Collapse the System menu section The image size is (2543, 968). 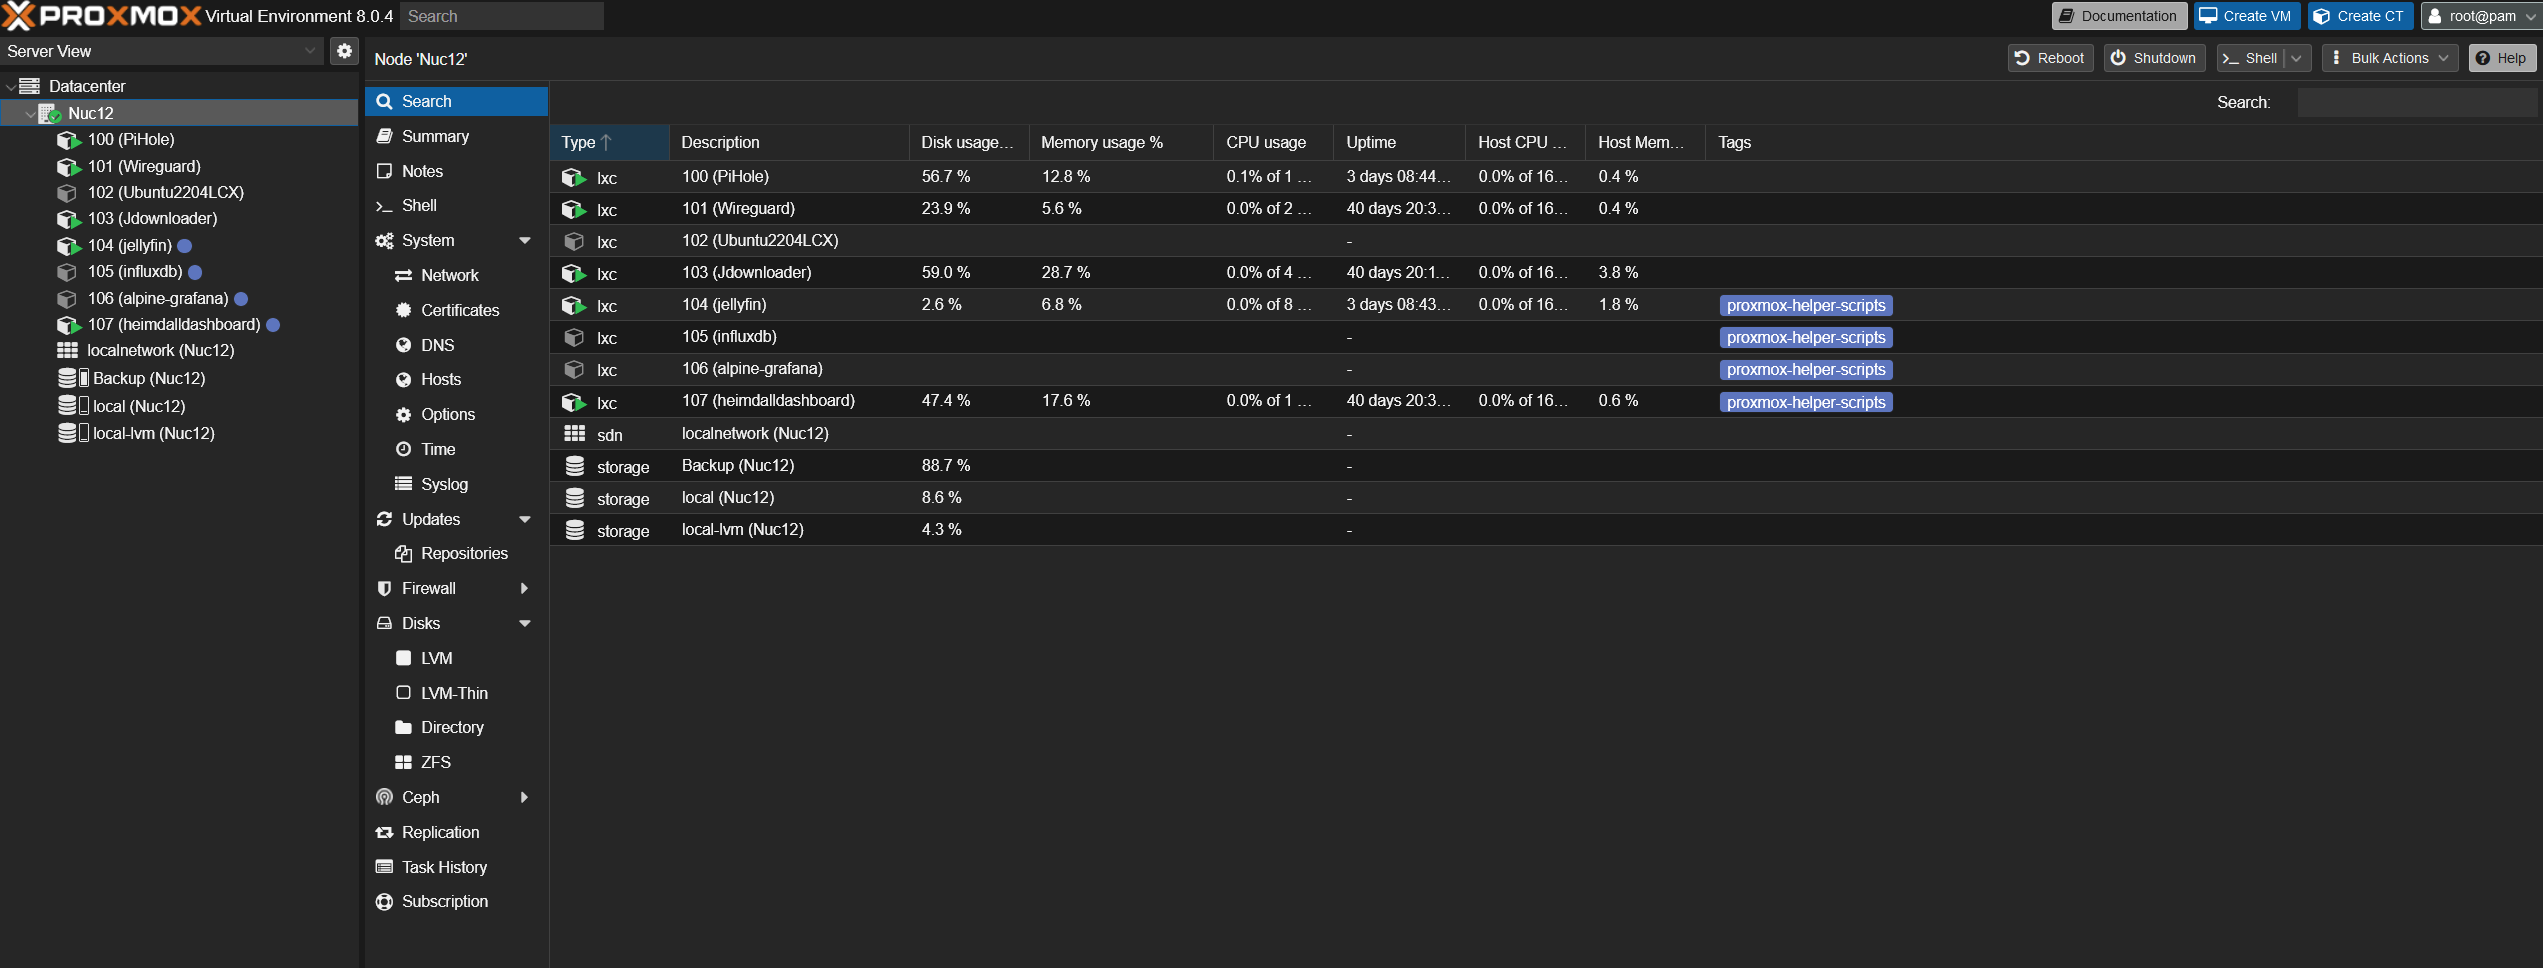pyautogui.click(x=525, y=240)
